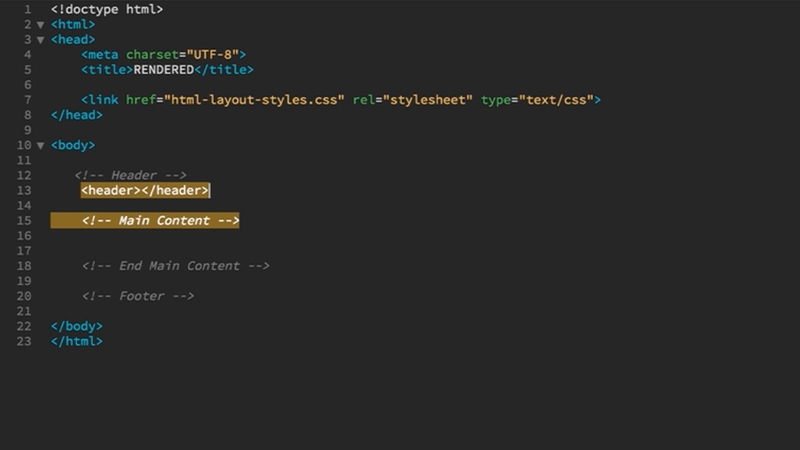Click the Header comment

tap(131, 176)
